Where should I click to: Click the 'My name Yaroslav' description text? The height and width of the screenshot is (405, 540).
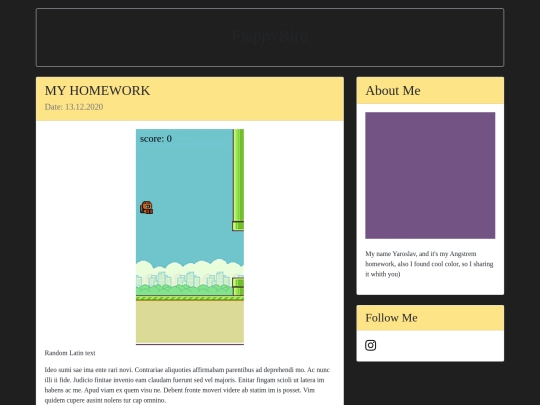click(x=429, y=264)
